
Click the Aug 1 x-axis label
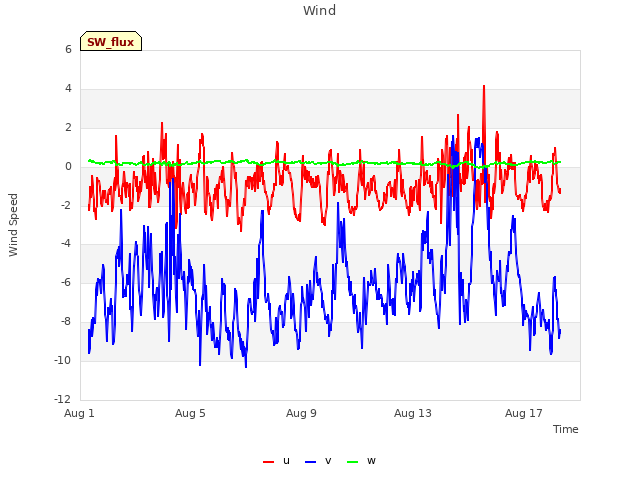[x=79, y=413]
